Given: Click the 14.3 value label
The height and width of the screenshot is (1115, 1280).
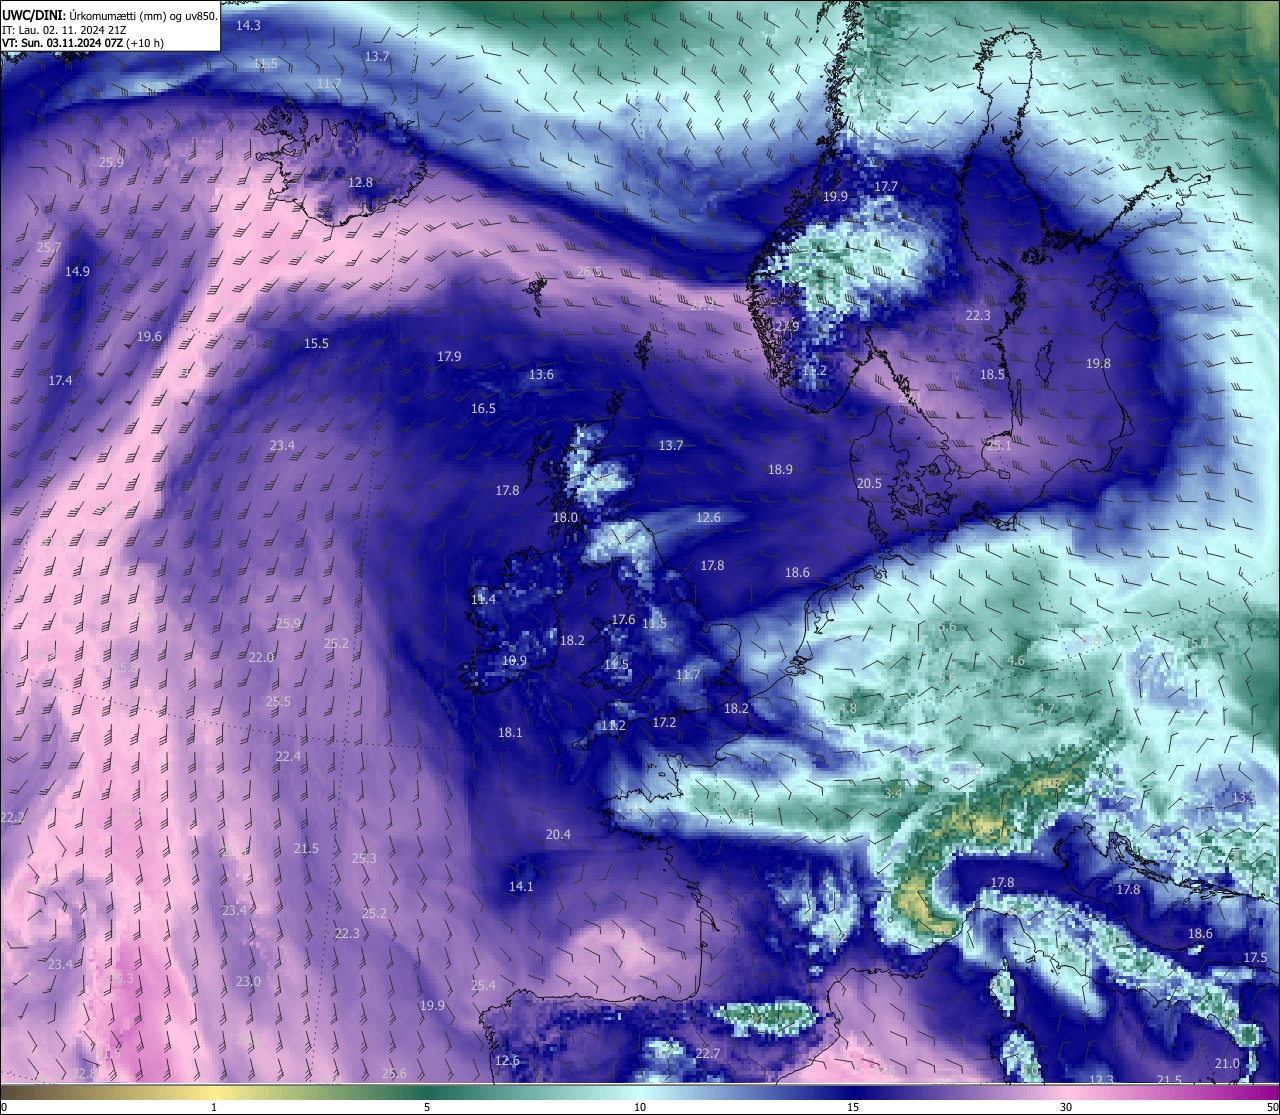Looking at the screenshot, I should (248, 25).
